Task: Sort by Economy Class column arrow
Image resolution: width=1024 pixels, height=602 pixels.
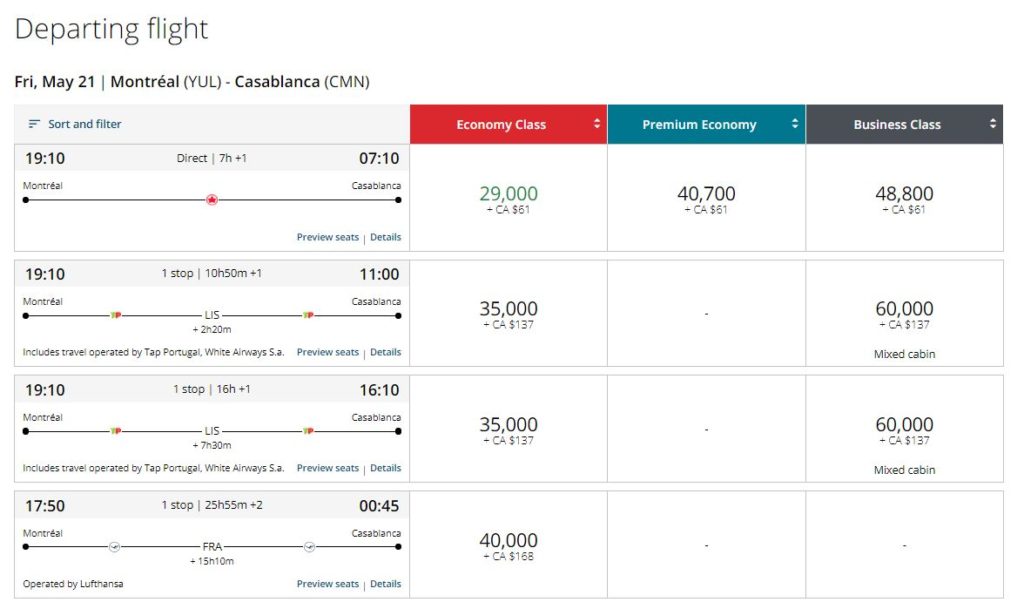Action: pyautogui.click(x=597, y=124)
